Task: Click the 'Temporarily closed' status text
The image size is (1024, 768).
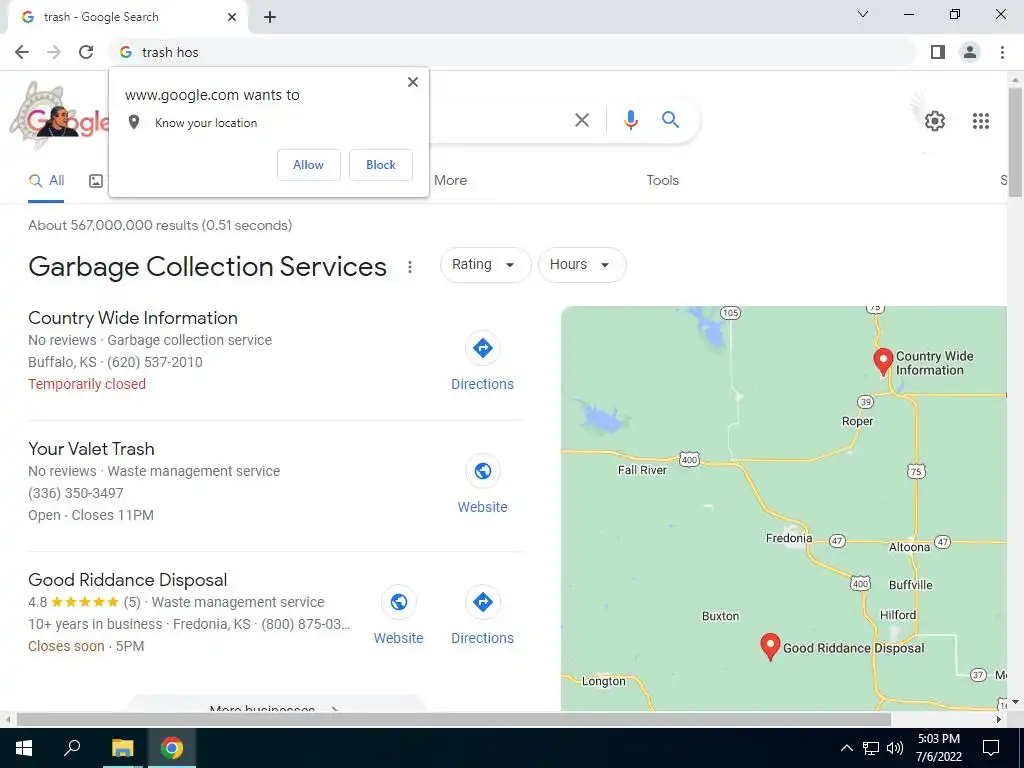Action: 87,384
